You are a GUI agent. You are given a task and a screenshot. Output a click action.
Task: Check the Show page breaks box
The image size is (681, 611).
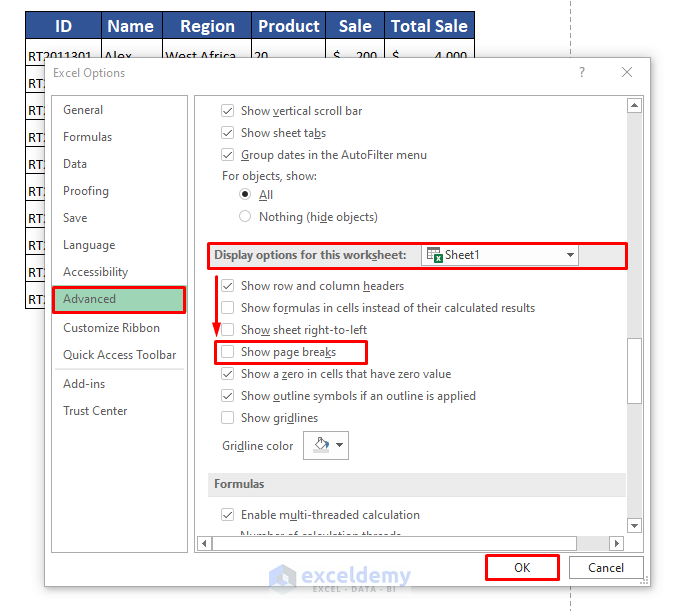[x=228, y=351]
